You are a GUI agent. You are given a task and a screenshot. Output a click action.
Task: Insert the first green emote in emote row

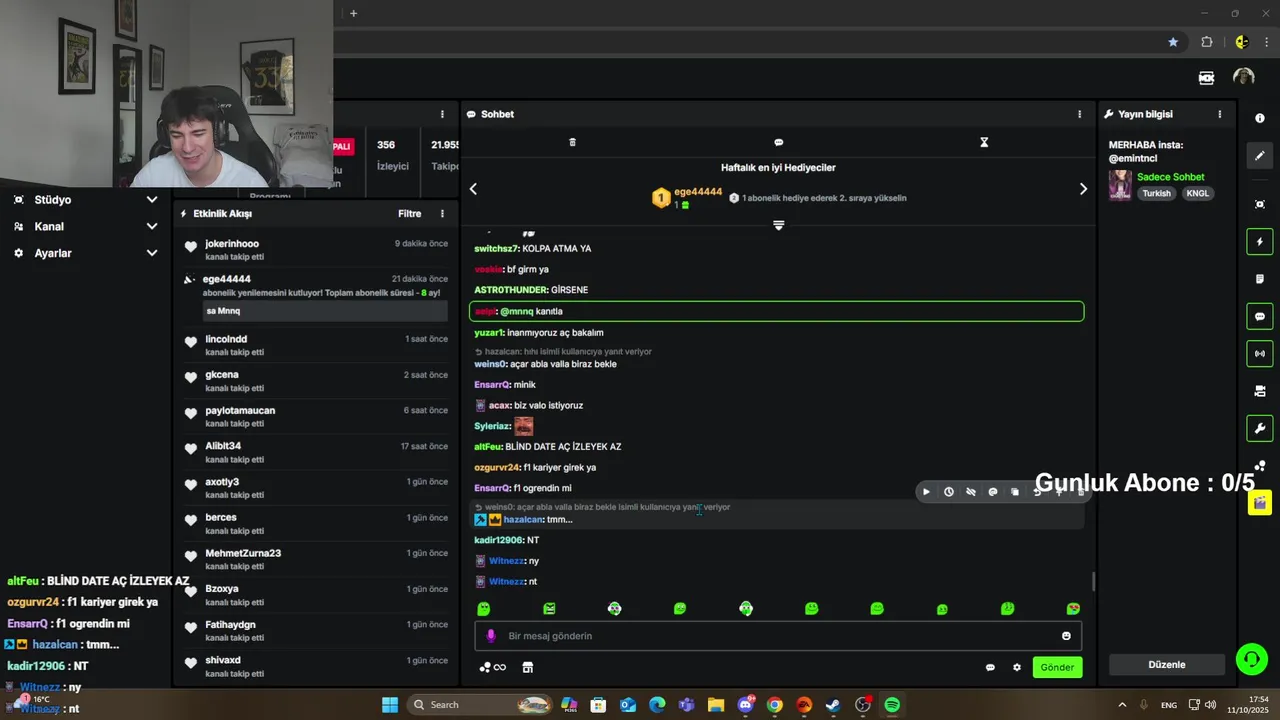click(484, 608)
